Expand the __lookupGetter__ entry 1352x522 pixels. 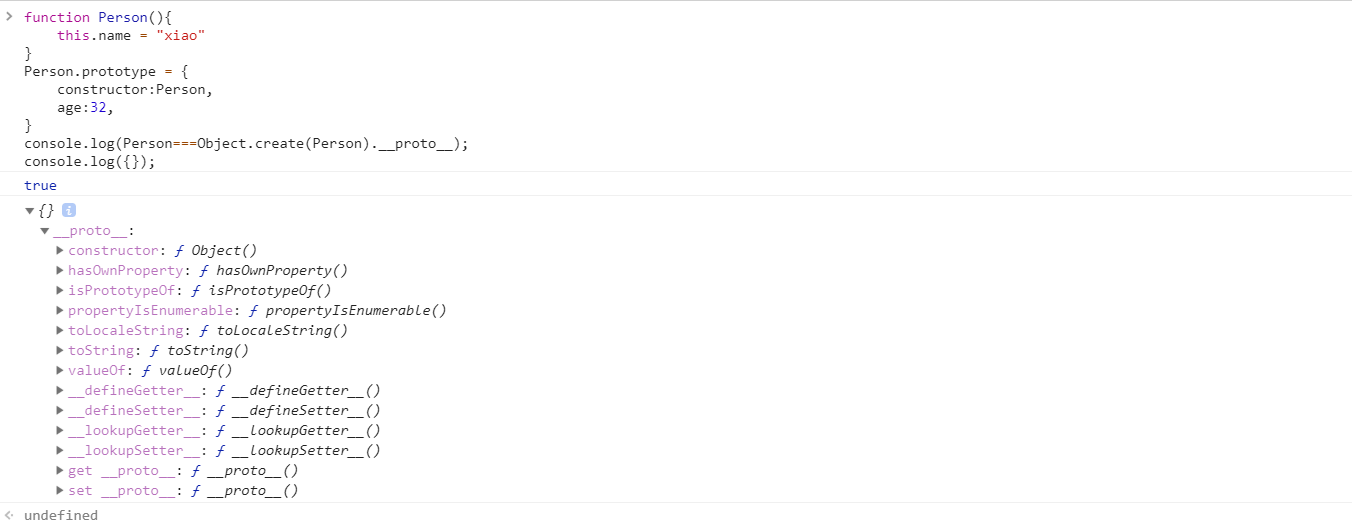coord(60,431)
